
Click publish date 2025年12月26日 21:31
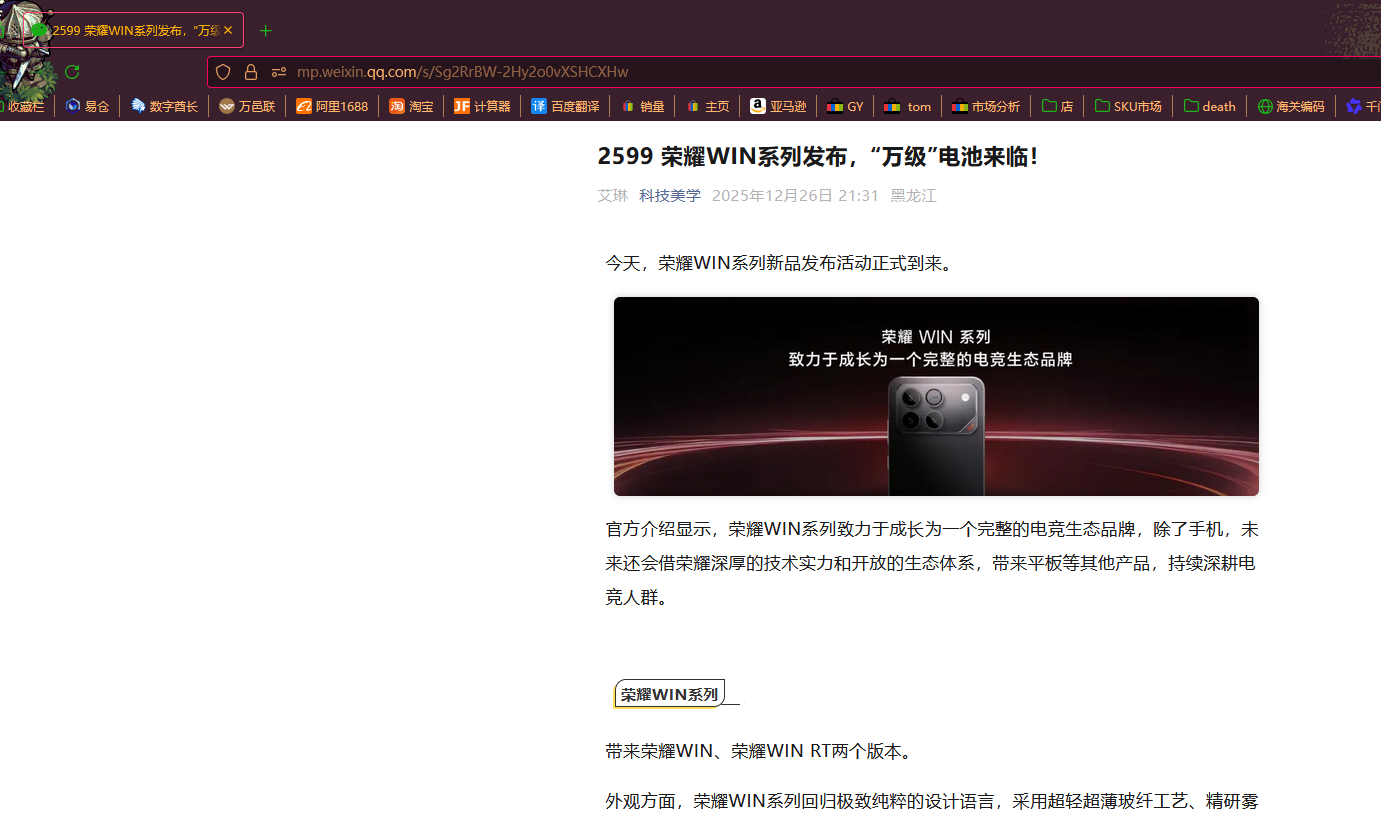click(795, 196)
